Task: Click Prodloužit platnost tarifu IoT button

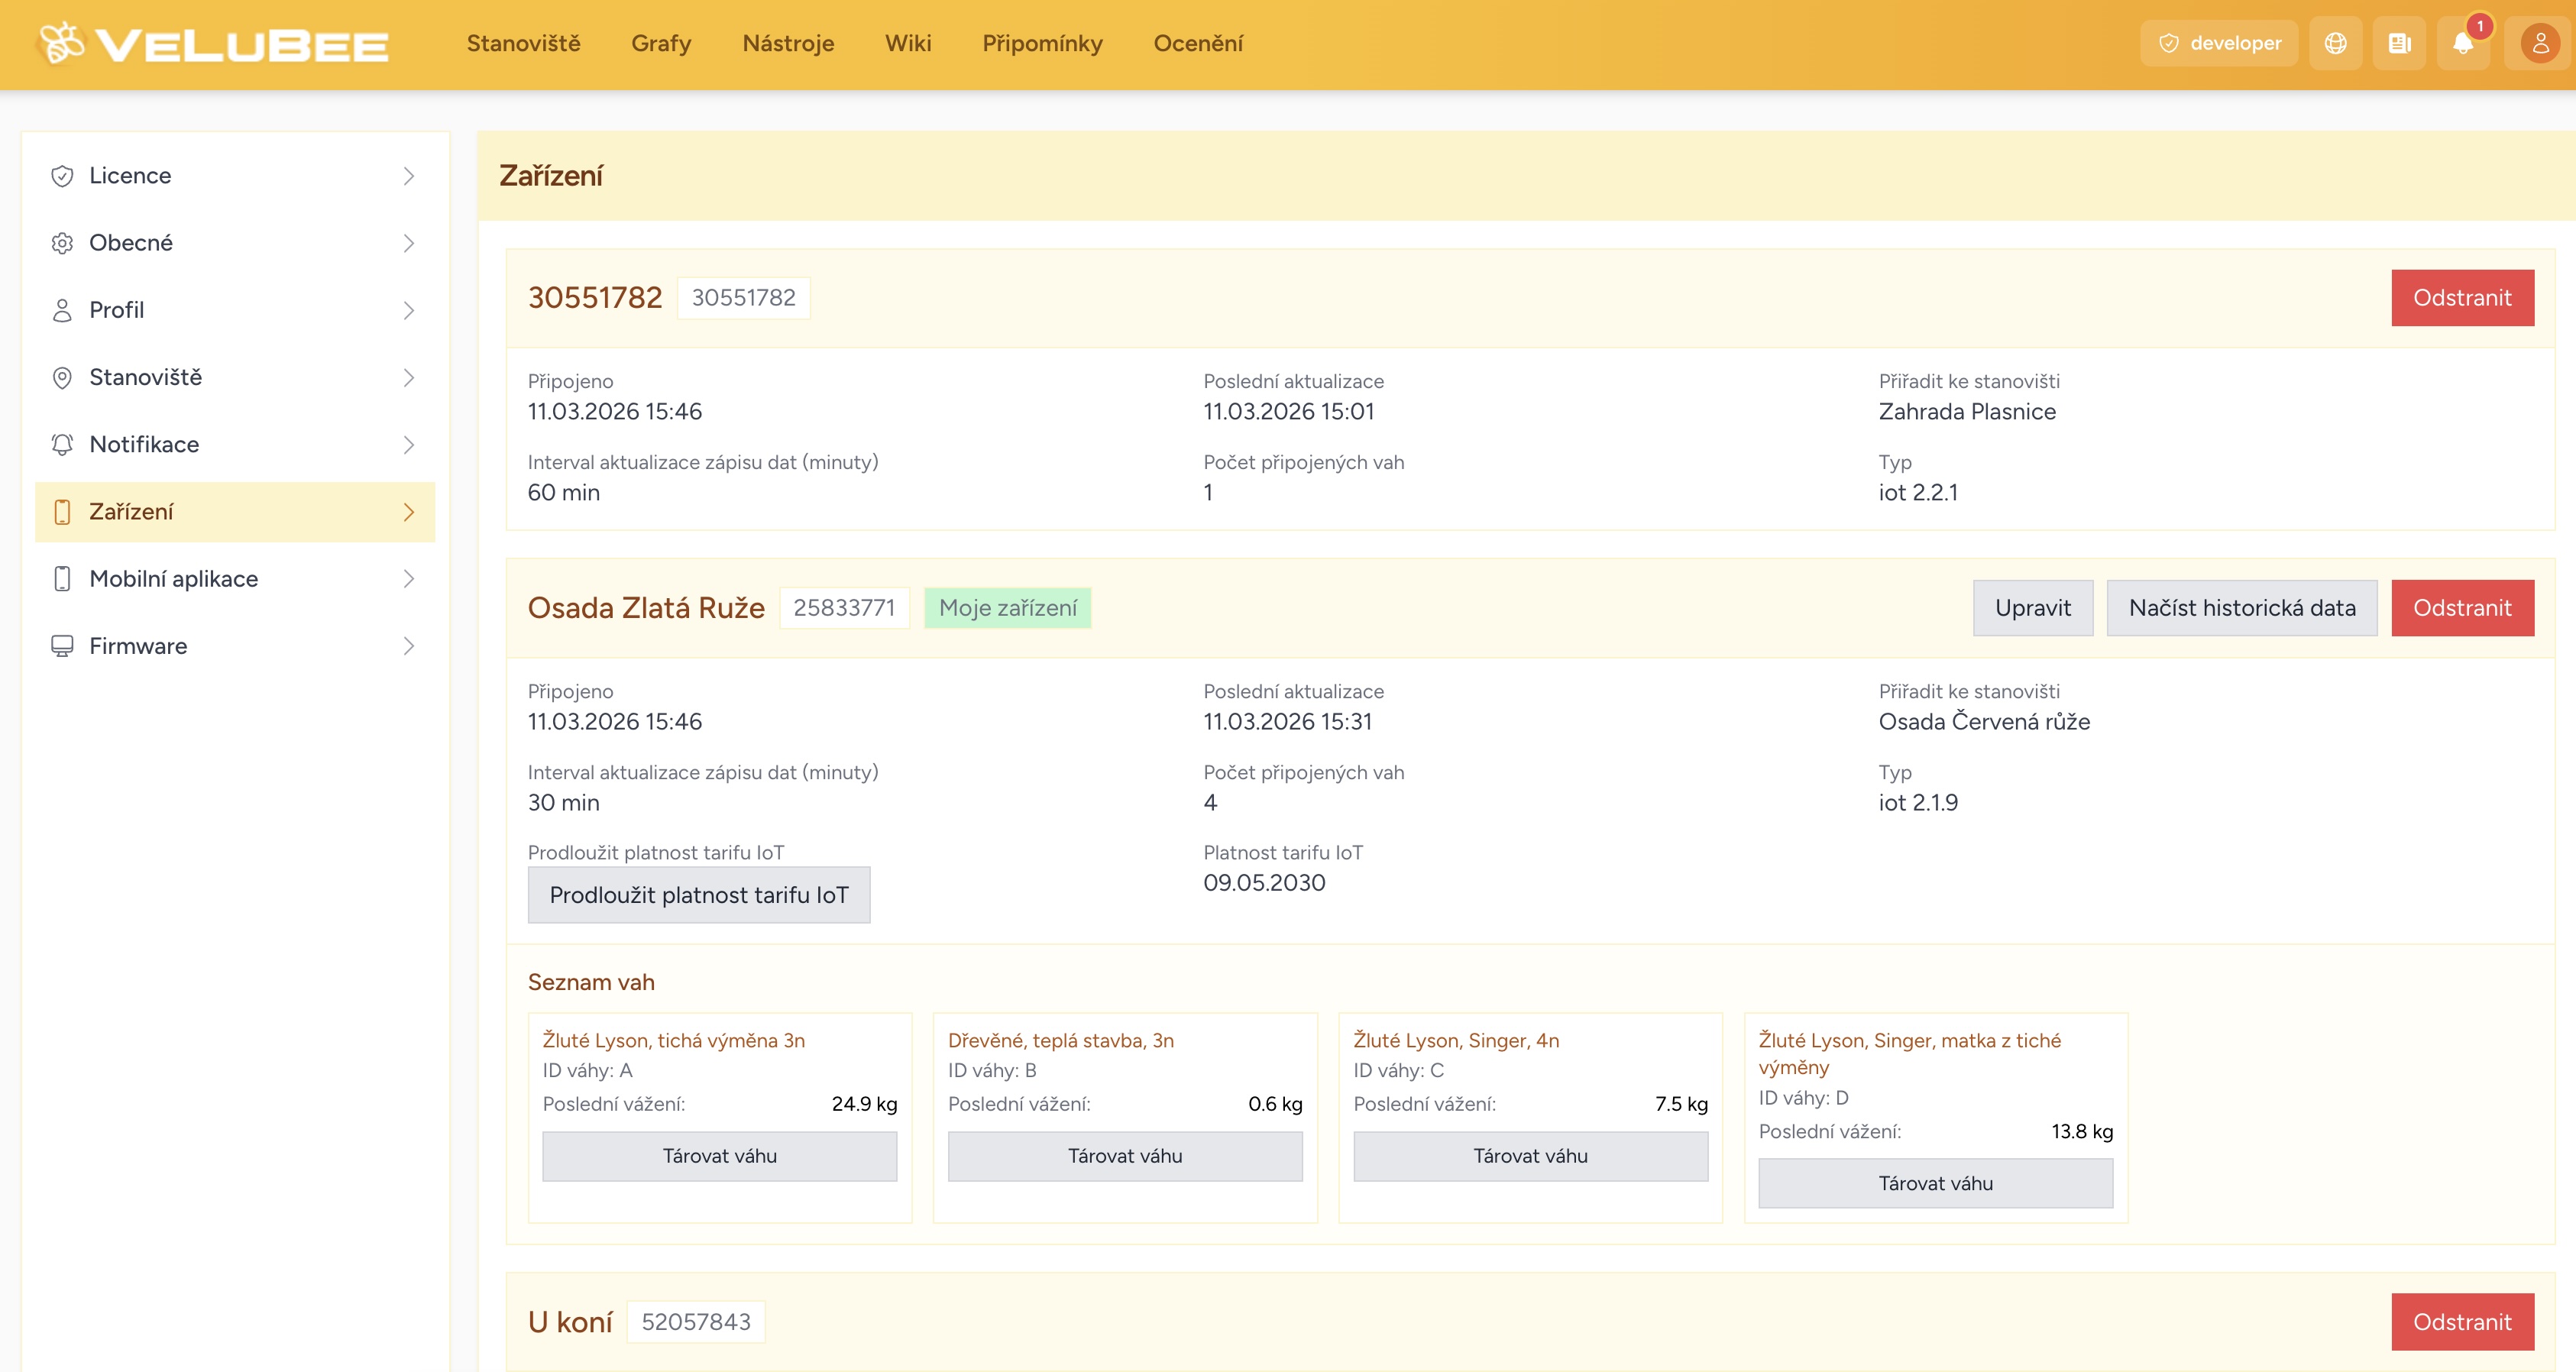Action: pyautogui.click(x=699, y=895)
